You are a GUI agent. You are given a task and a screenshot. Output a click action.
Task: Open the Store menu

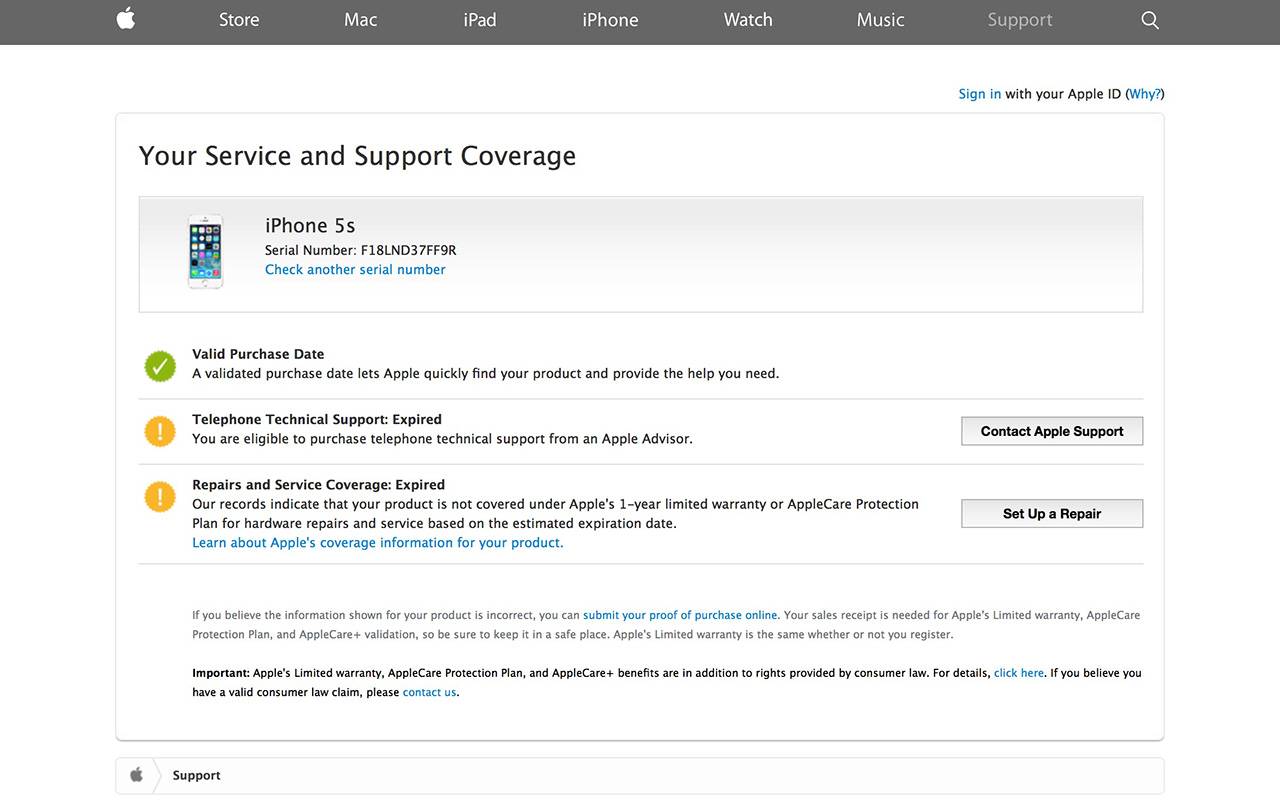(239, 20)
